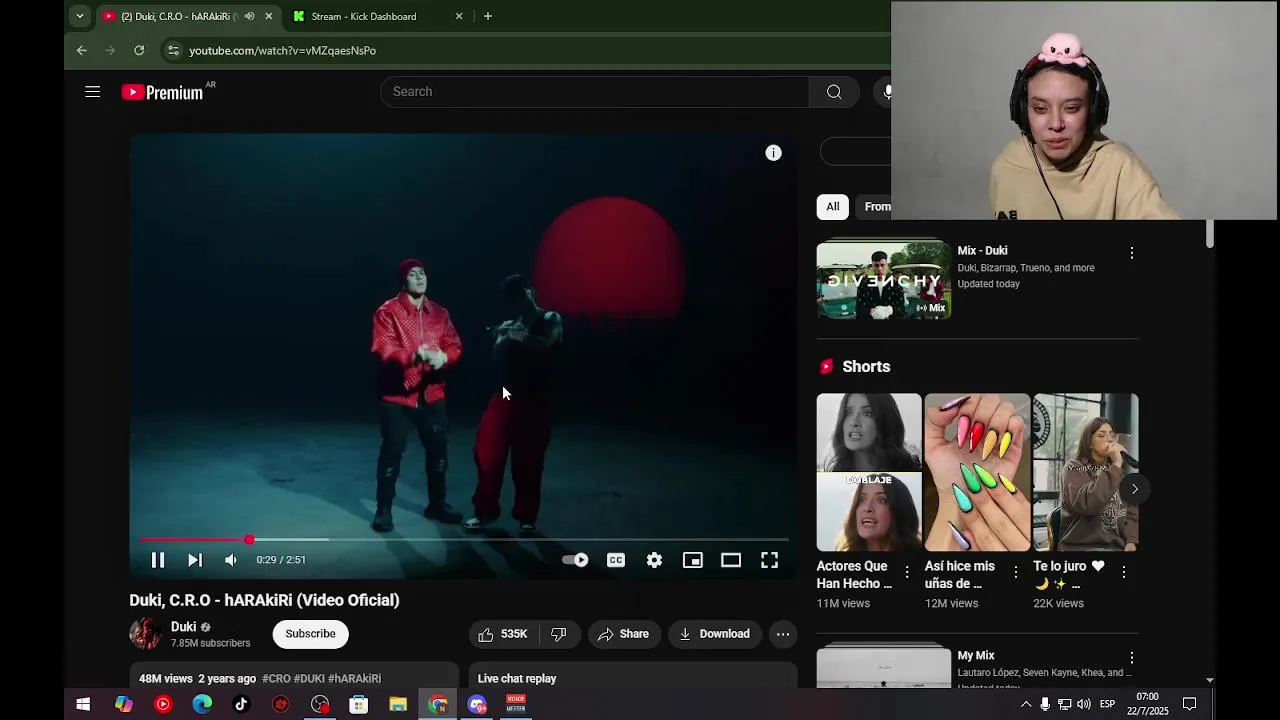Image resolution: width=1280 pixels, height=720 pixels.
Task: Select the All filter chip
Action: tap(832, 207)
